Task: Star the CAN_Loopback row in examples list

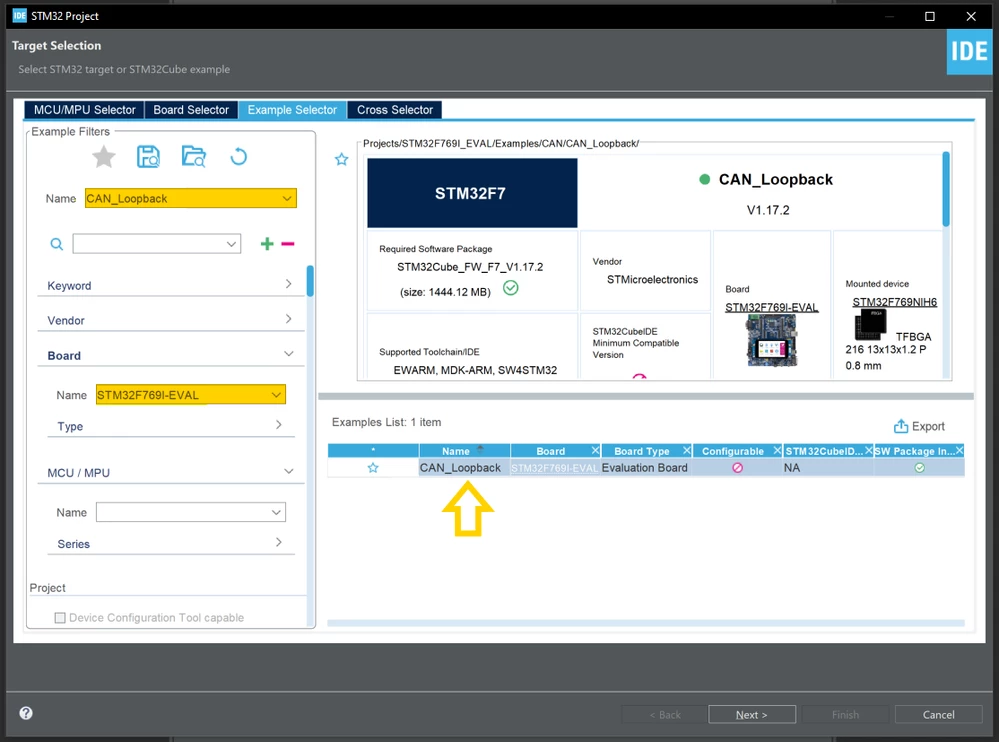Action: (373, 468)
